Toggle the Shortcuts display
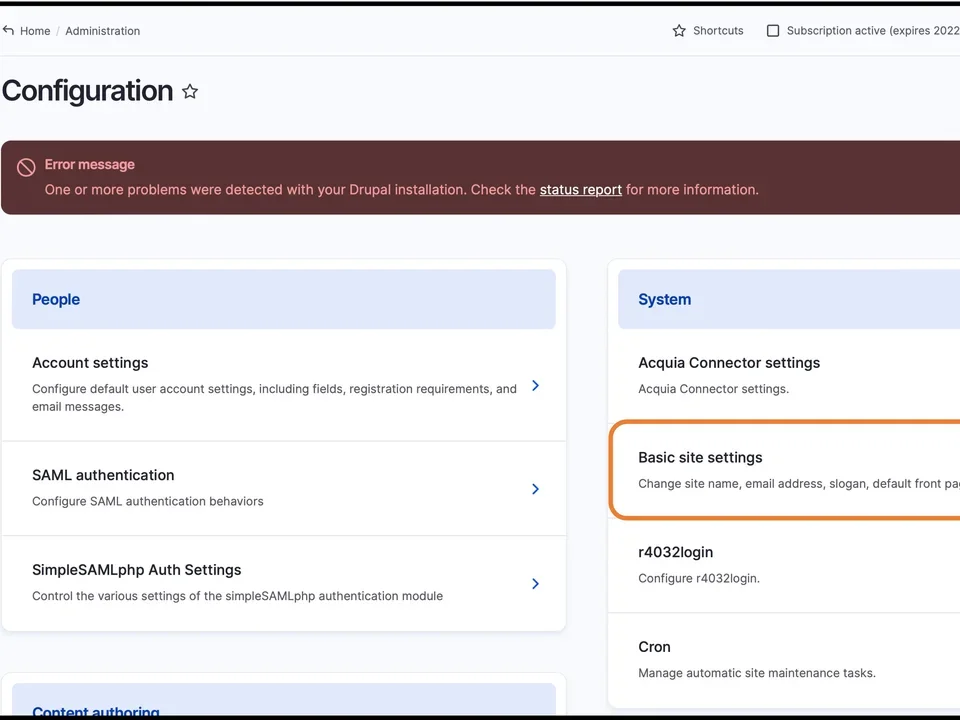Image resolution: width=960 pixels, height=720 pixels. (717, 30)
